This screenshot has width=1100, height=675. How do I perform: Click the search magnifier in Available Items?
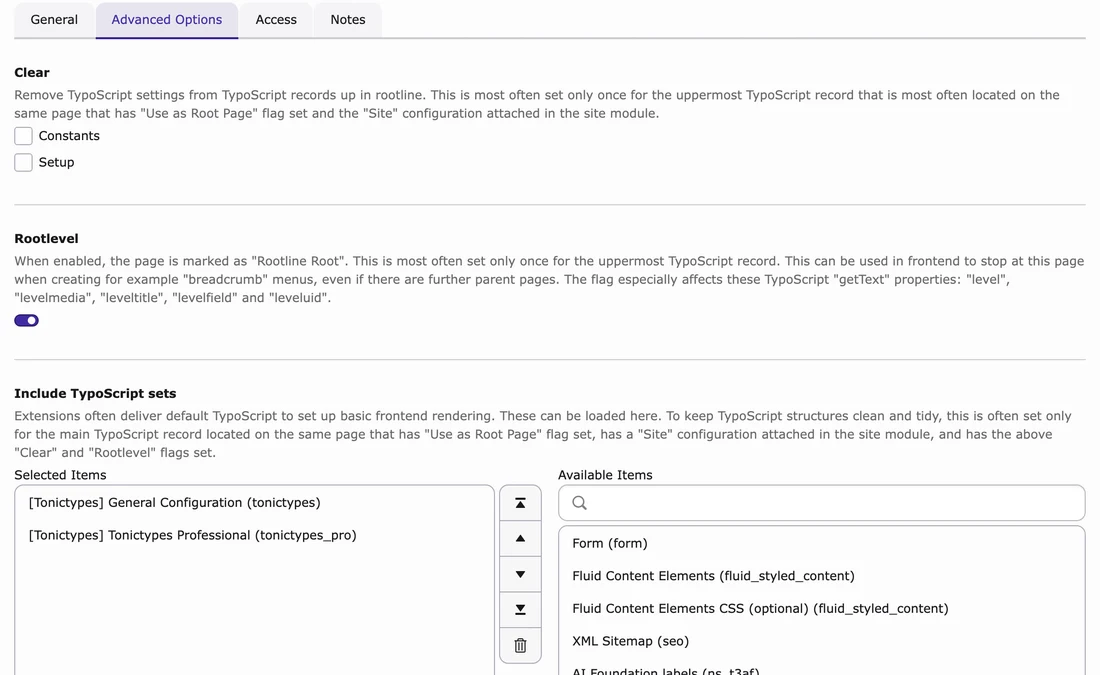pyautogui.click(x=579, y=503)
